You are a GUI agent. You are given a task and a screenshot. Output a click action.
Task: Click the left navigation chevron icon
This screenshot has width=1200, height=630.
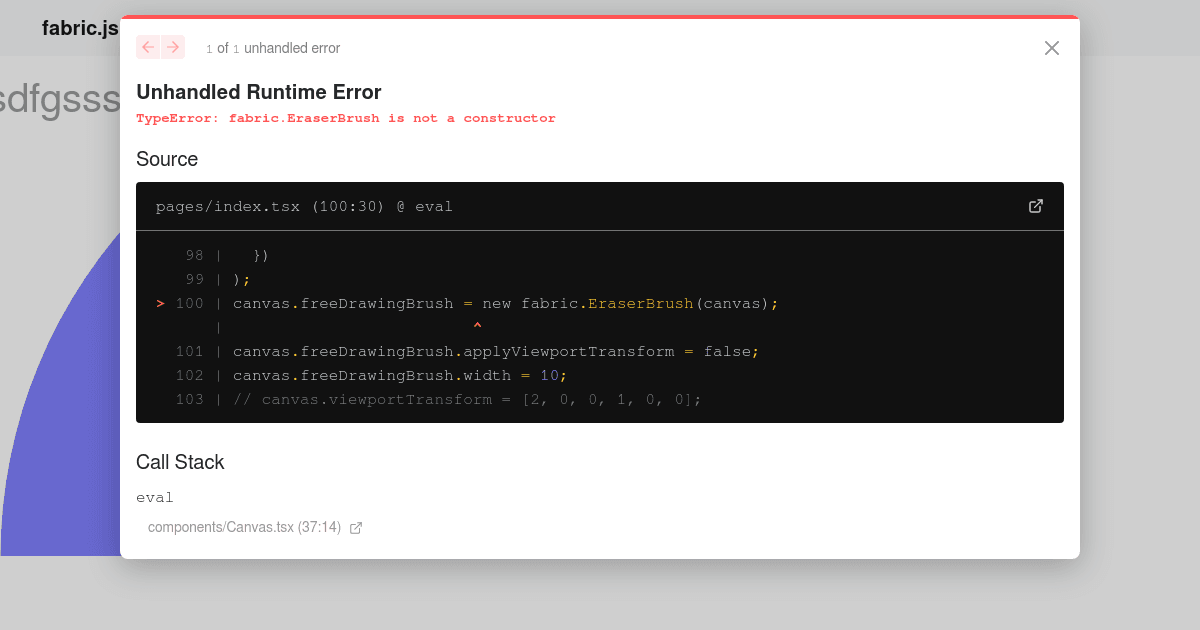[147, 47]
